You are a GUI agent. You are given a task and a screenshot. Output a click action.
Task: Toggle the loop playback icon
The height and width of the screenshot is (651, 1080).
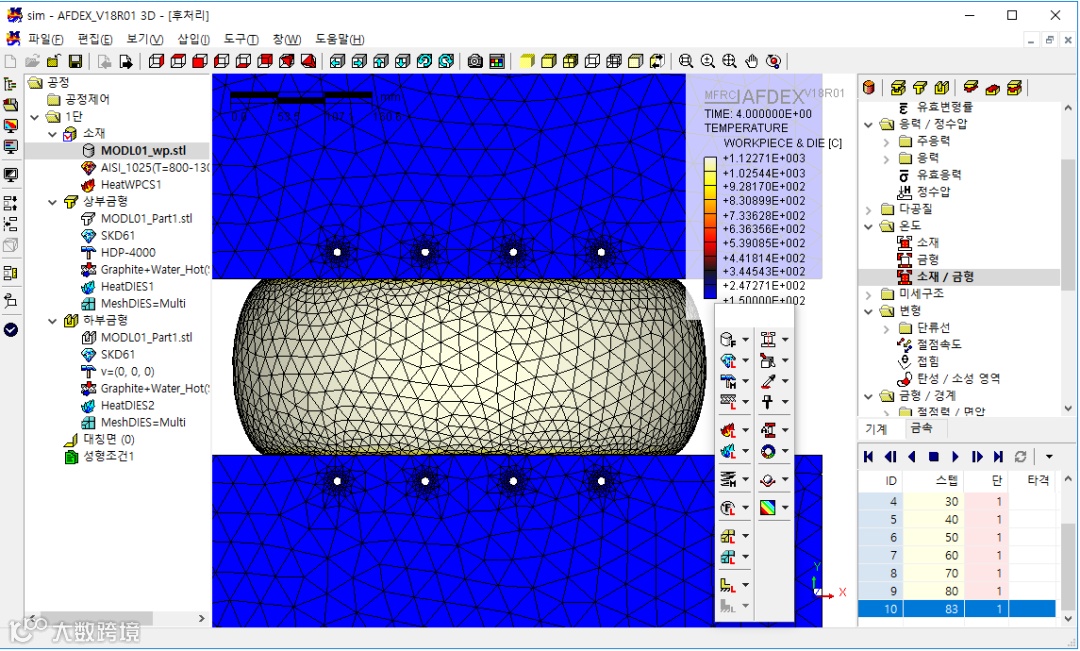coord(1021,457)
